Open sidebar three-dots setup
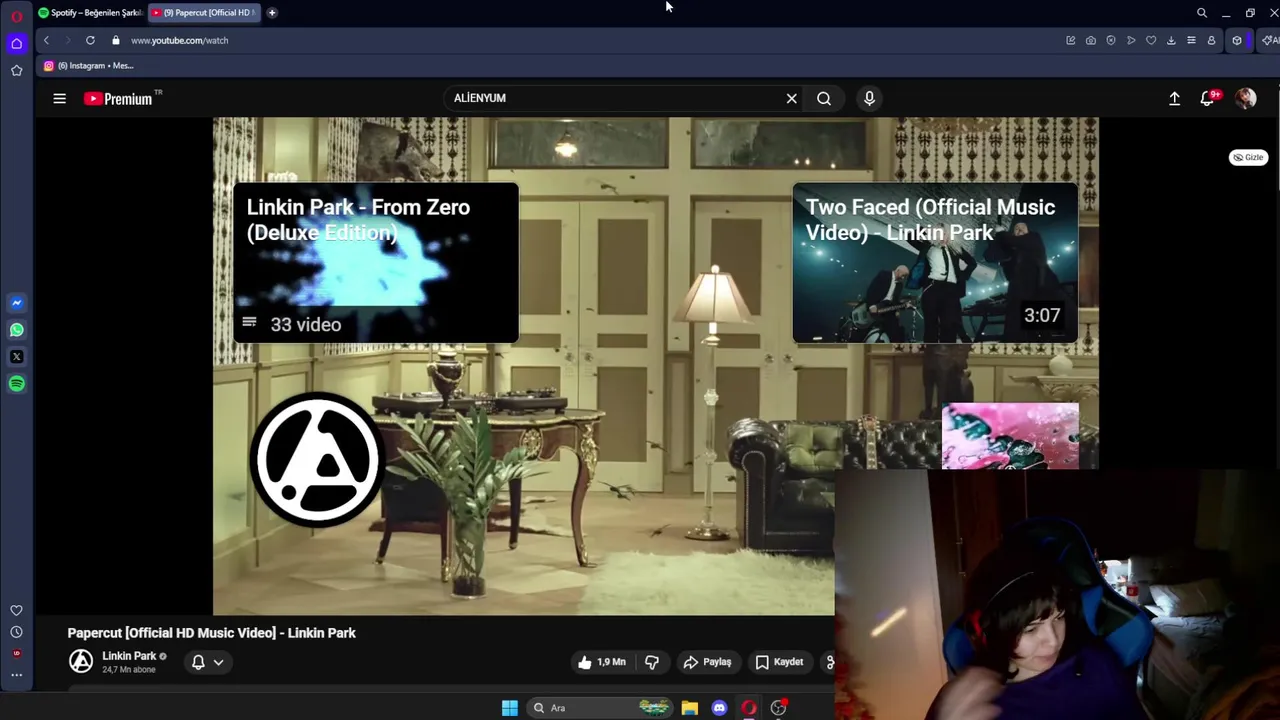The height and width of the screenshot is (720, 1280). (16, 675)
